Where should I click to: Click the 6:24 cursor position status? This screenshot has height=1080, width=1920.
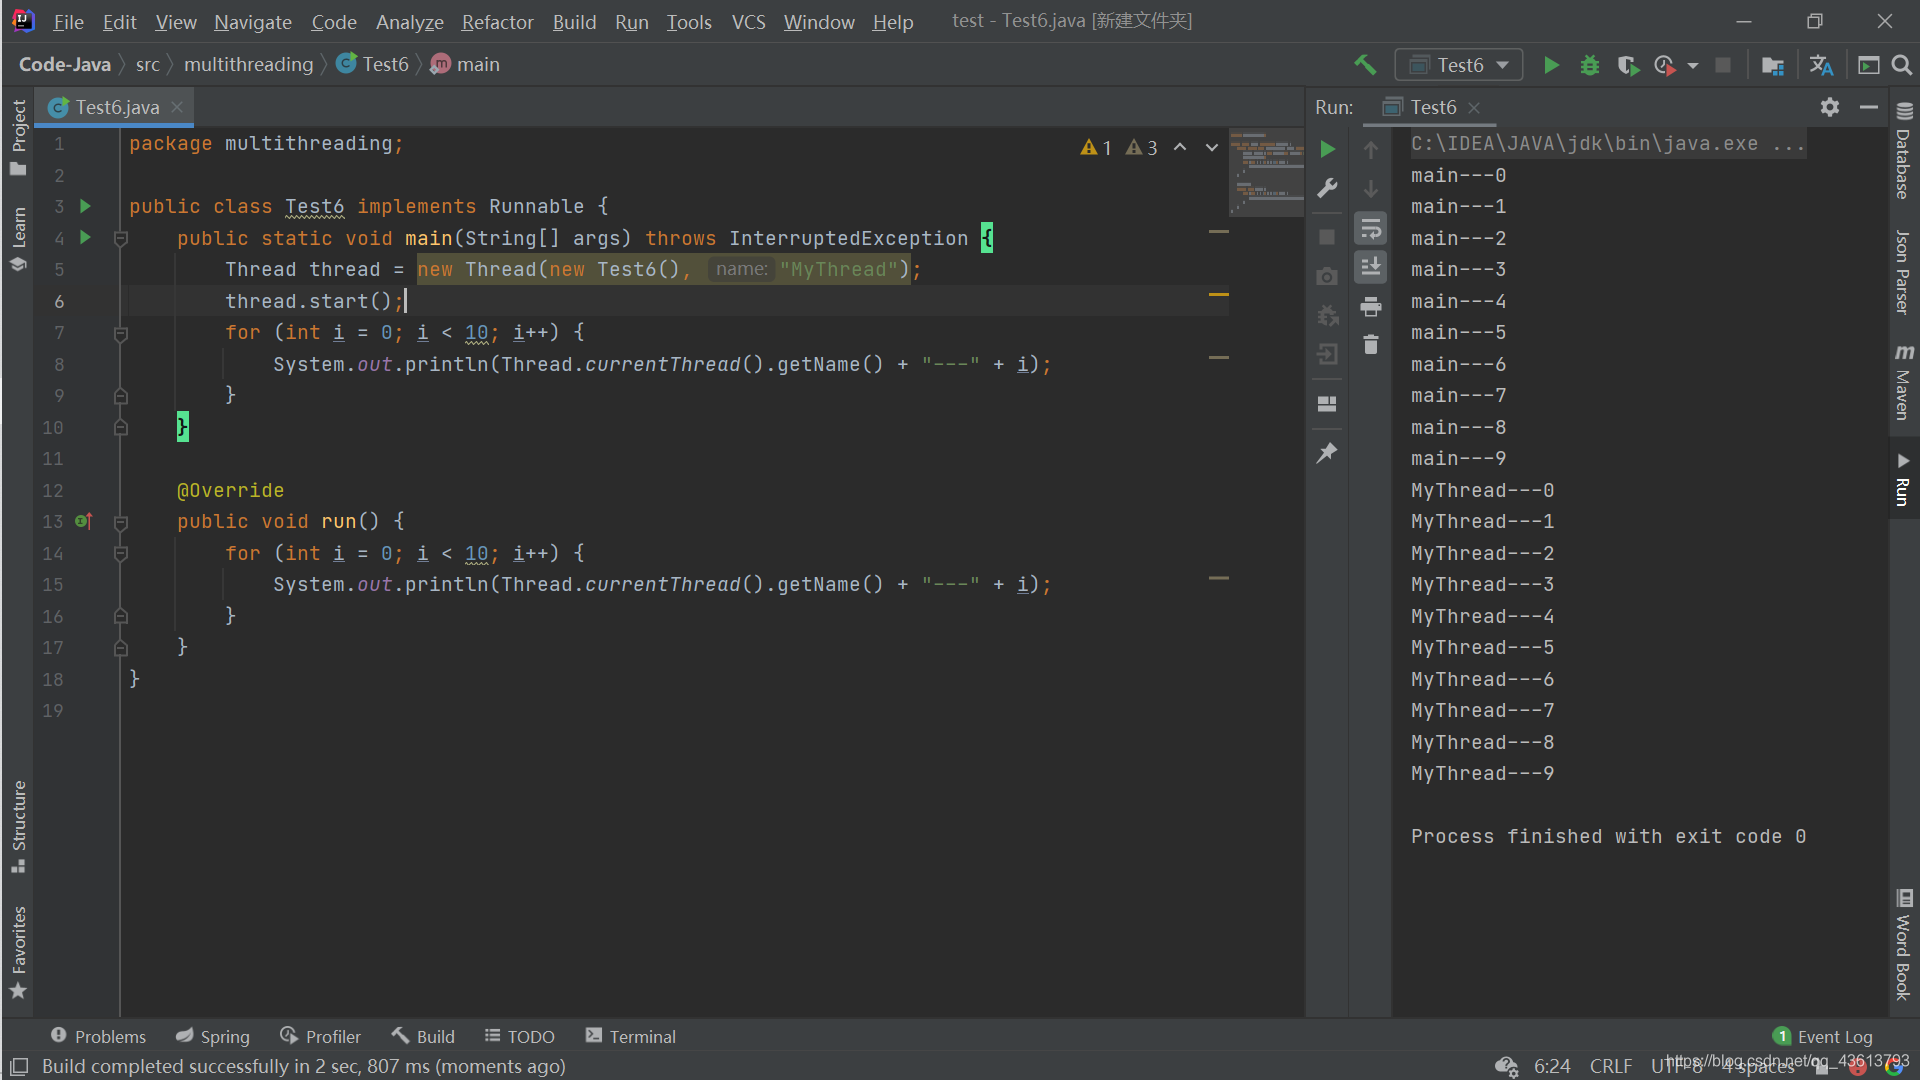pos(1552,1066)
